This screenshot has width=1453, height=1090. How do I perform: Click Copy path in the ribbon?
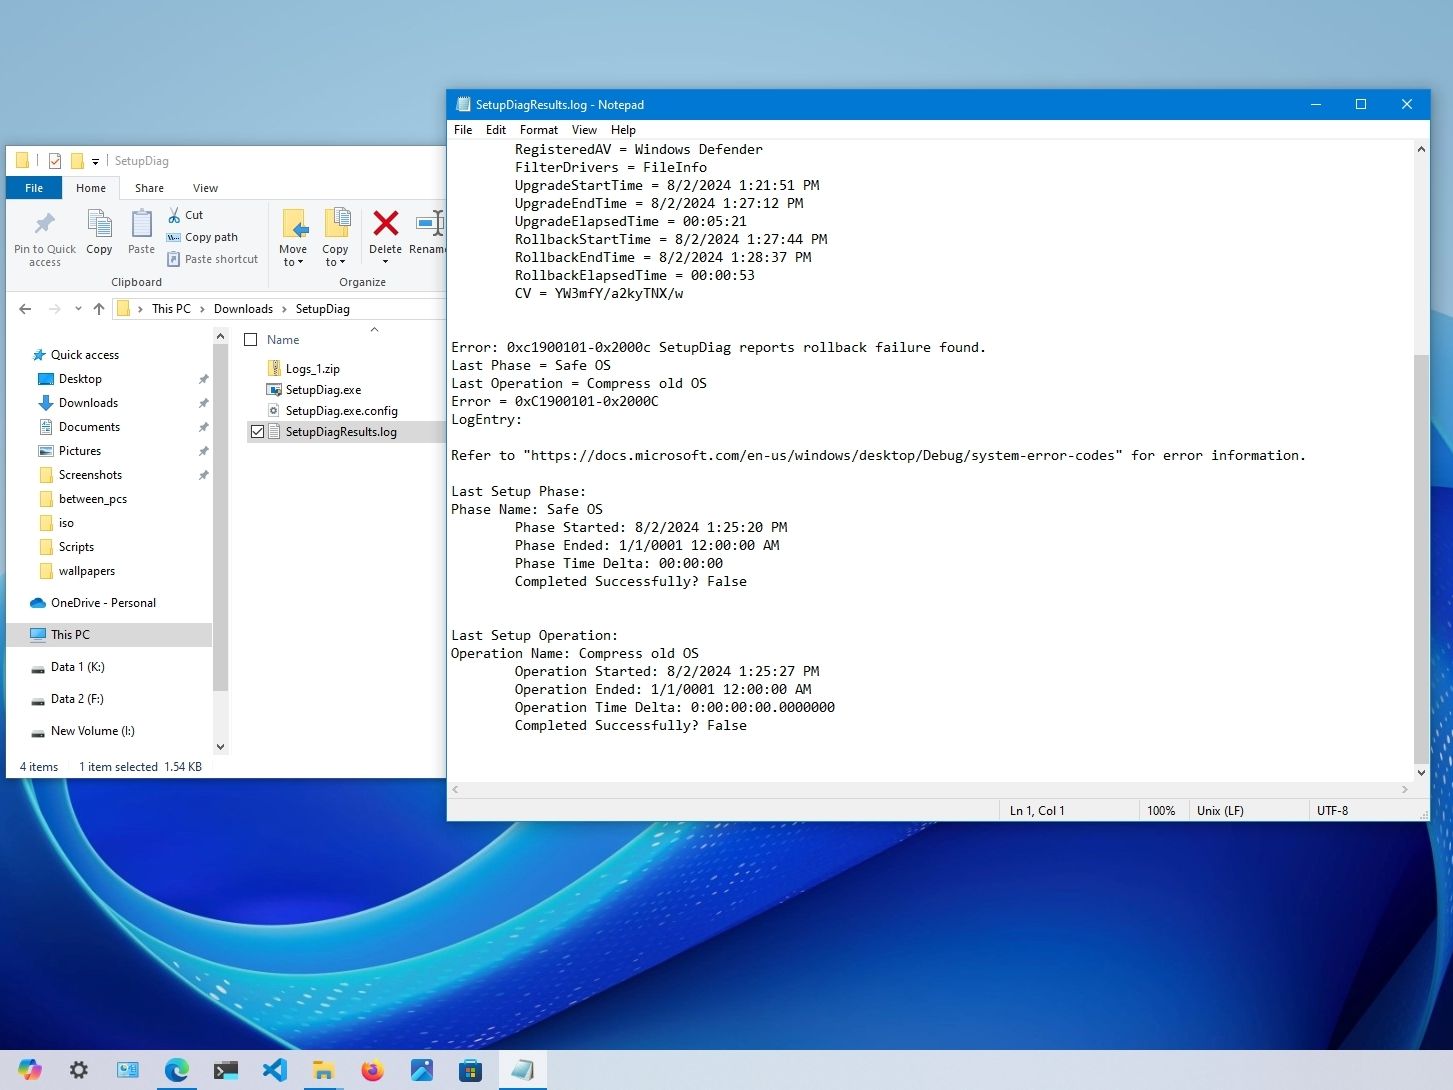[x=211, y=237]
